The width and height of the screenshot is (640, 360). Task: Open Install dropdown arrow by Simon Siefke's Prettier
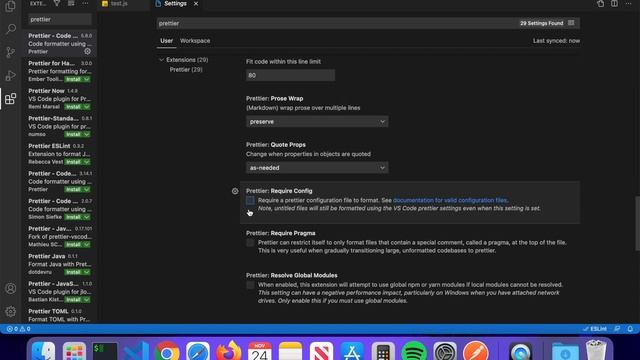[x=87, y=217]
